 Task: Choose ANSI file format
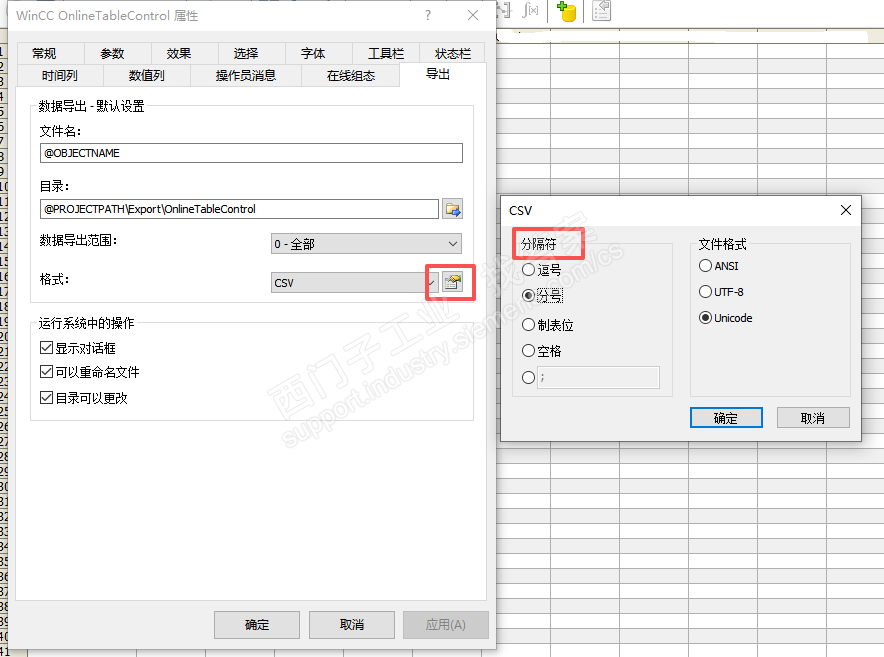pyautogui.click(x=718, y=266)
